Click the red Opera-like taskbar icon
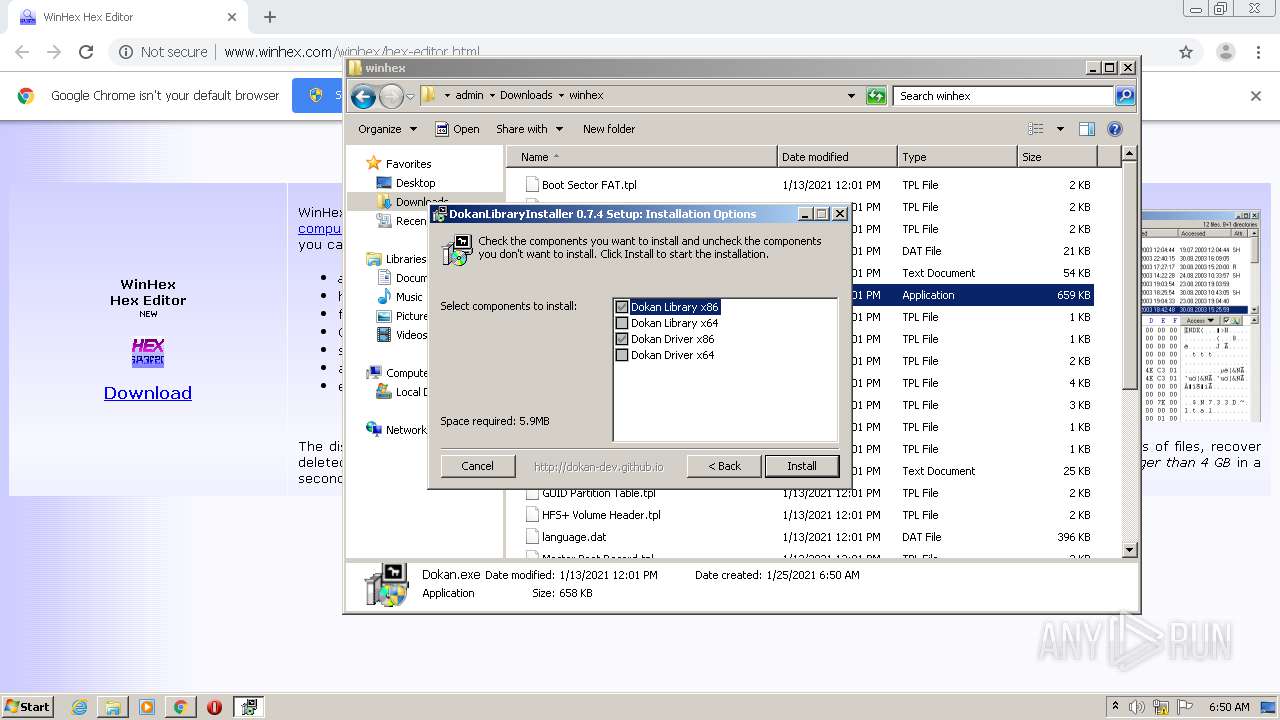This screenshot has width=1280, height=720. [x=214, y=707]
